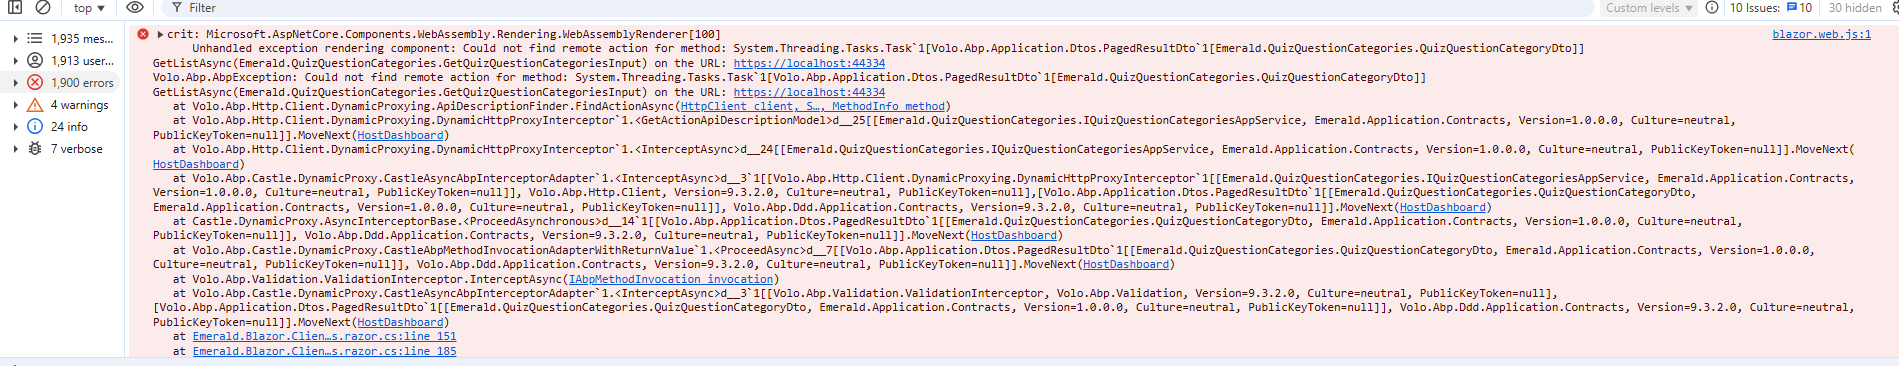Expand the 1,900 errors group arrow
Viewport: 1899px width, 366px height.
15,83
